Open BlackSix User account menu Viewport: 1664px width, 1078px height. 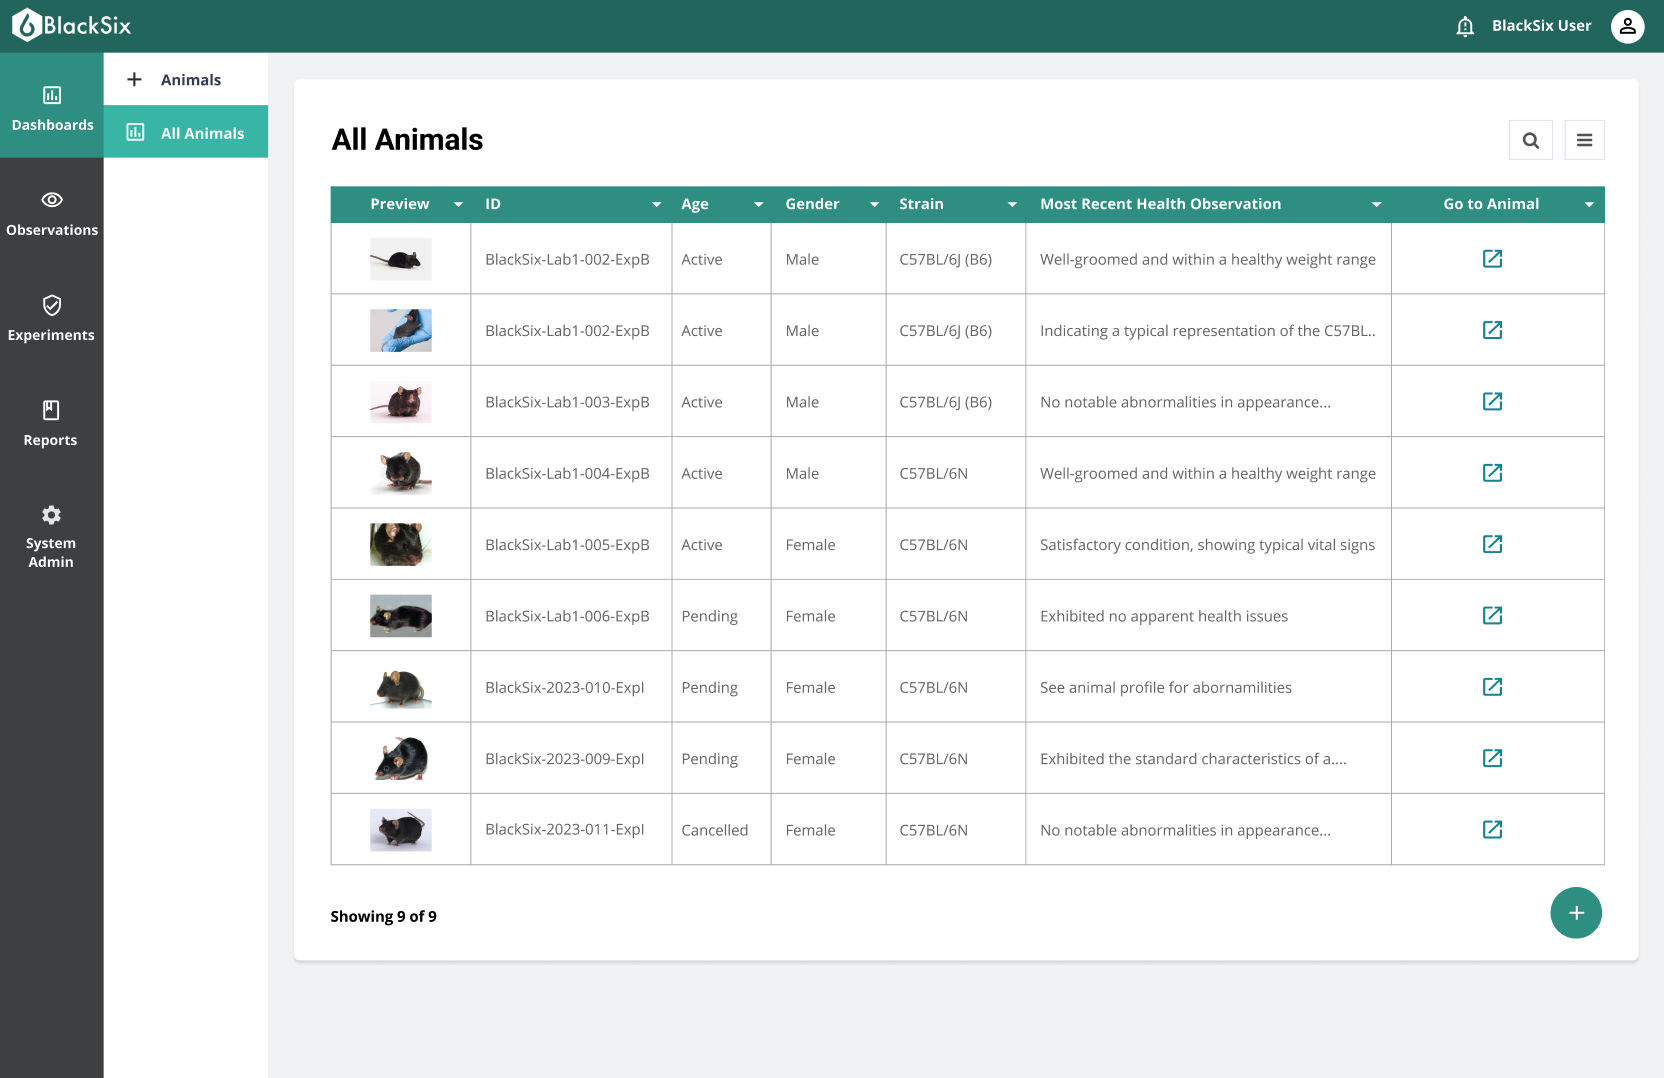(x=1540, y=26)
